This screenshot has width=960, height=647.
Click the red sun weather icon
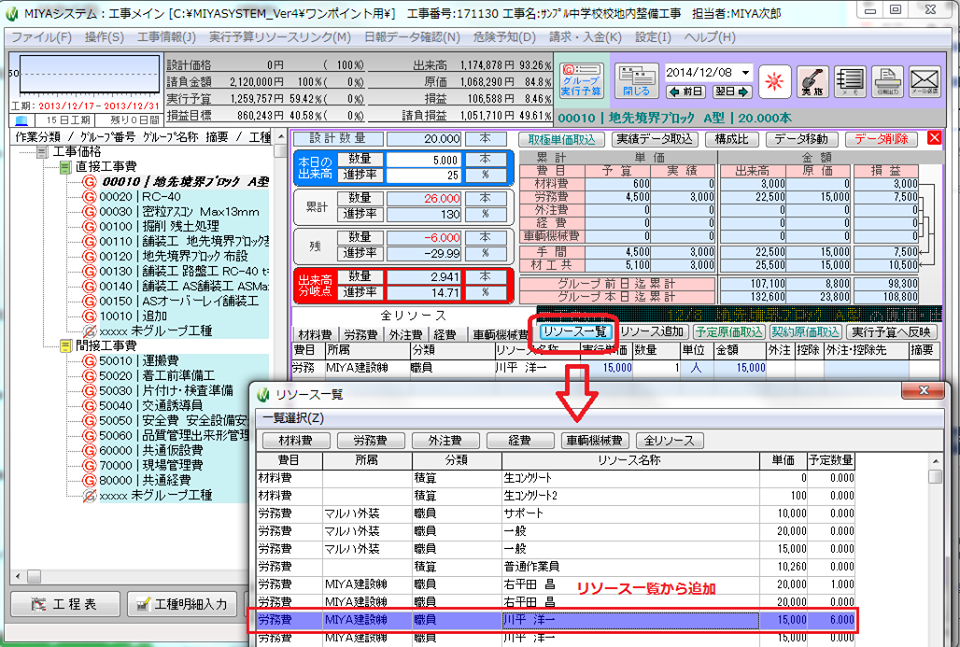pyautogui.click(x=774, y=81)
